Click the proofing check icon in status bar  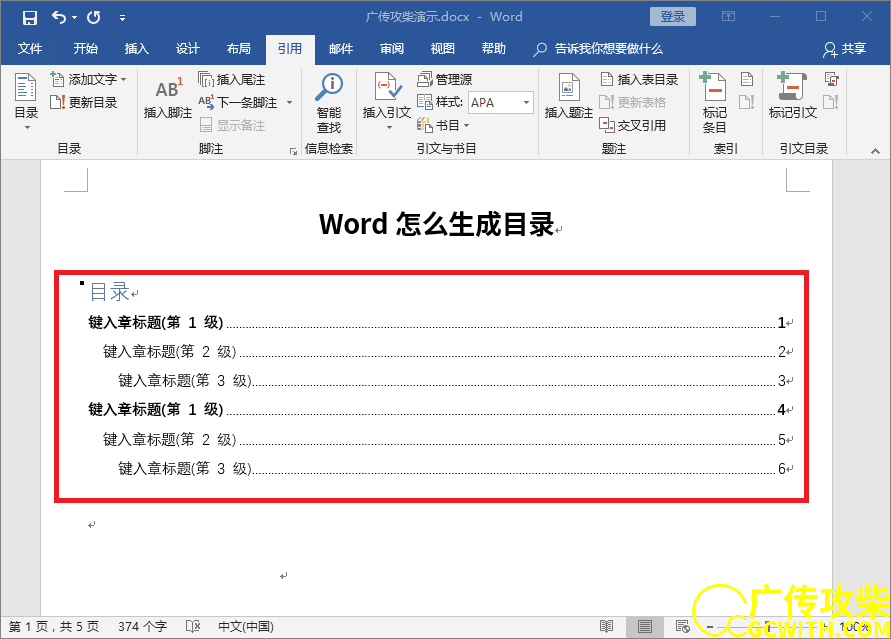193,627
